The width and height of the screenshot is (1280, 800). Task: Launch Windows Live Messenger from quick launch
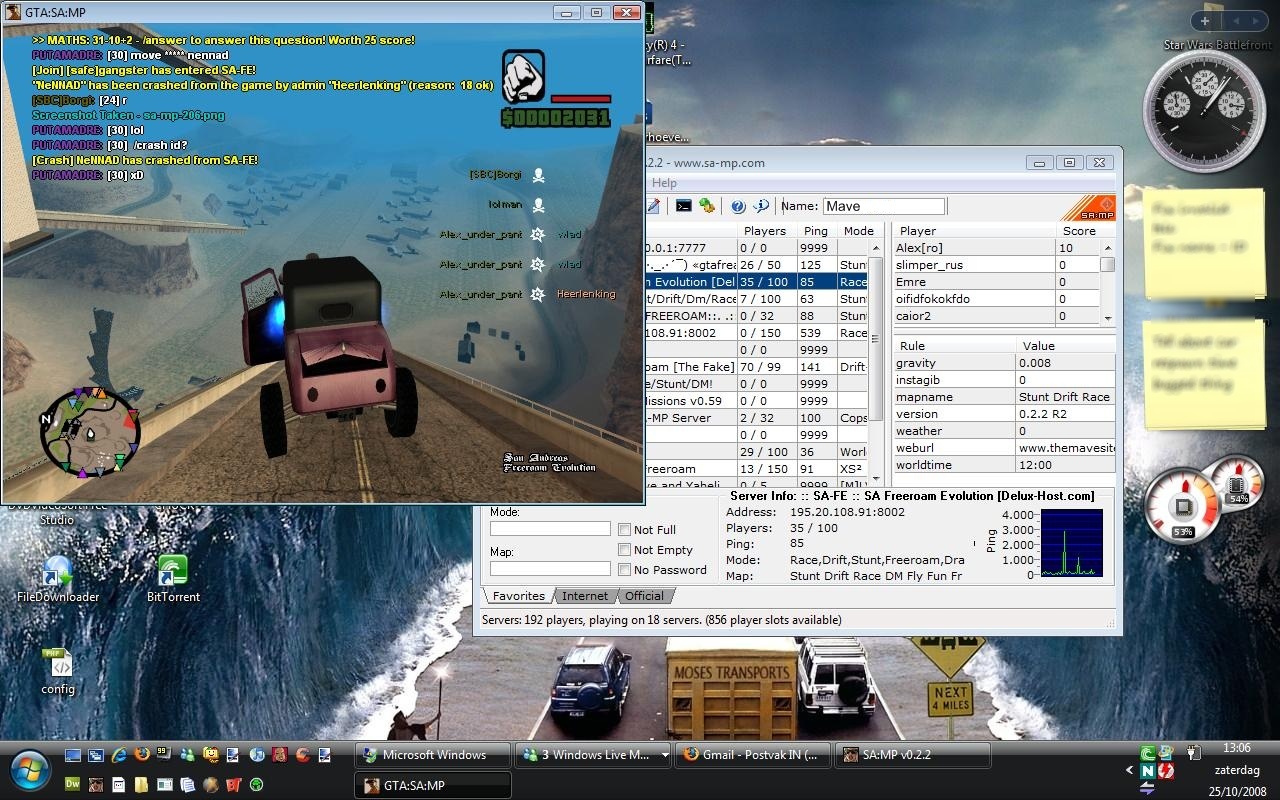[187, 755]
